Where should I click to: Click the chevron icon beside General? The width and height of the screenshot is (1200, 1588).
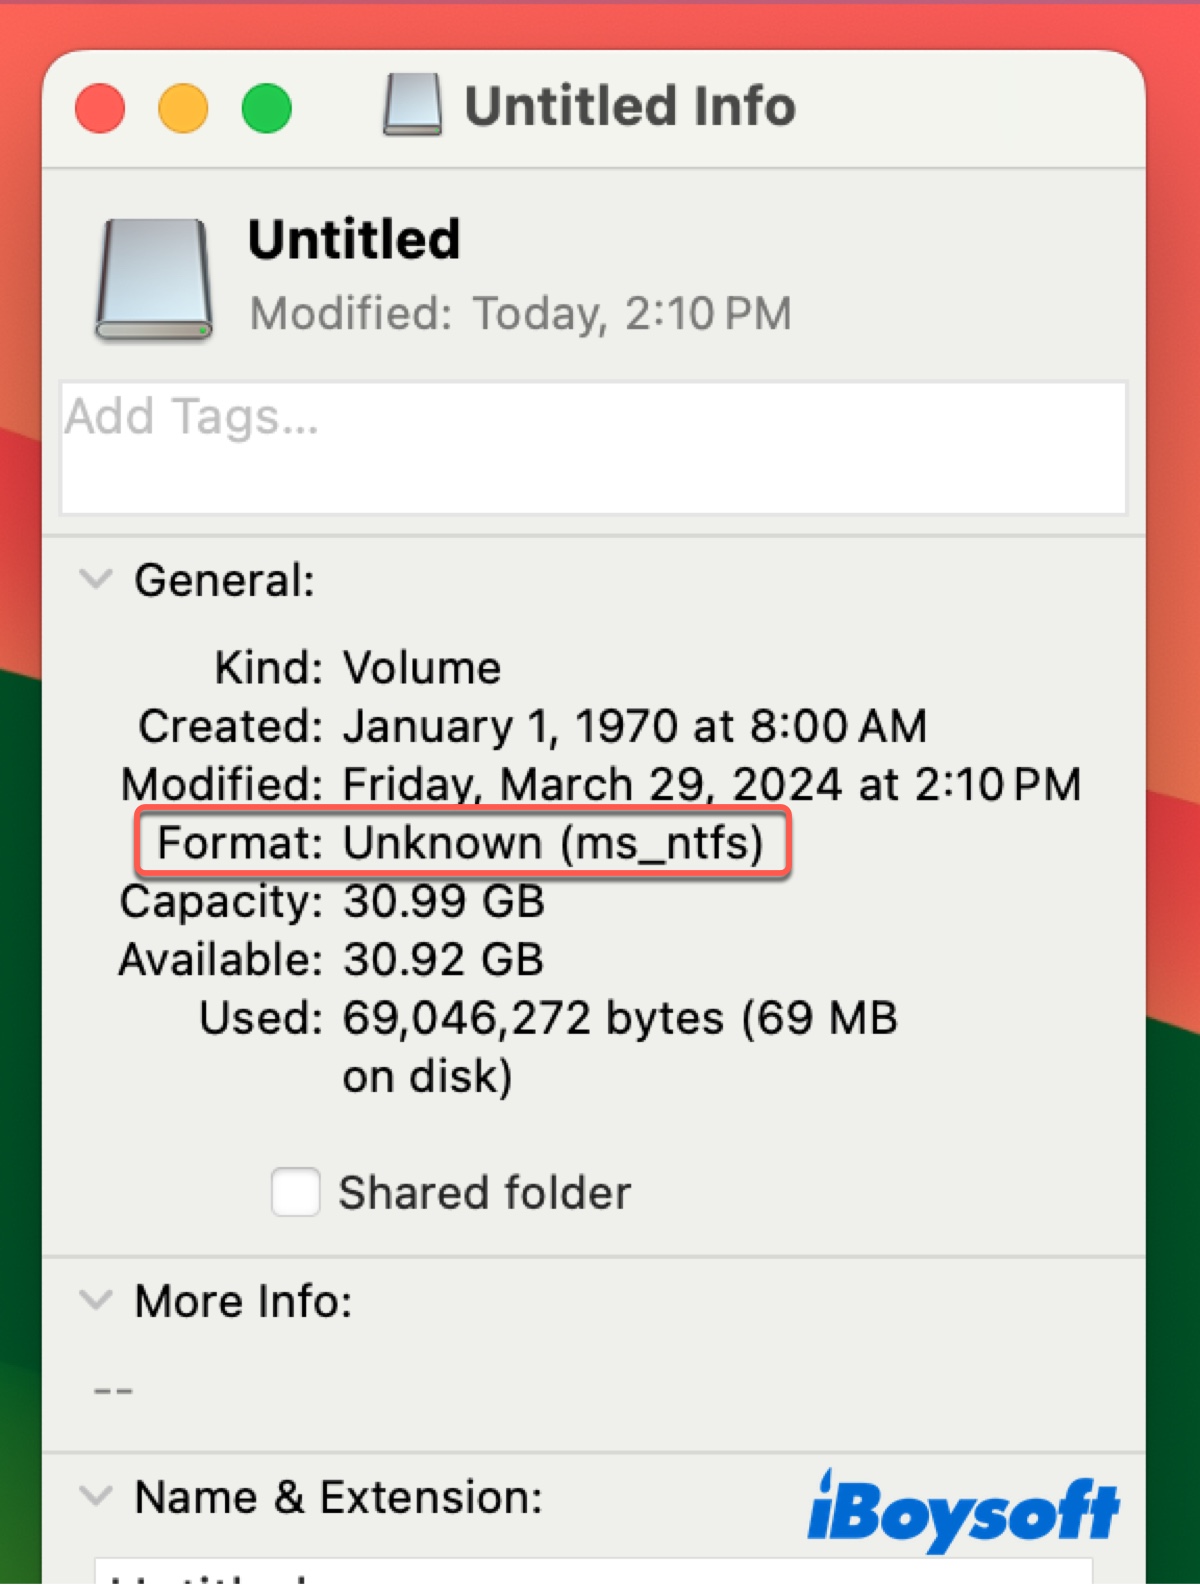[x=95, y=578]
